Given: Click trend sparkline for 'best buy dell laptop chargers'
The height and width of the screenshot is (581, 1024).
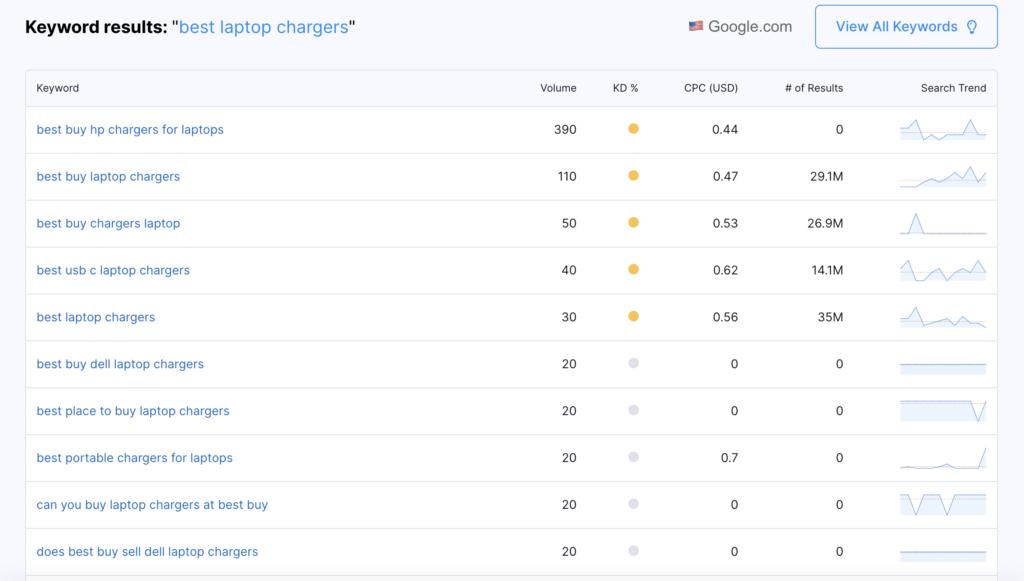Looking at the screenshot, I should [943, 368].
